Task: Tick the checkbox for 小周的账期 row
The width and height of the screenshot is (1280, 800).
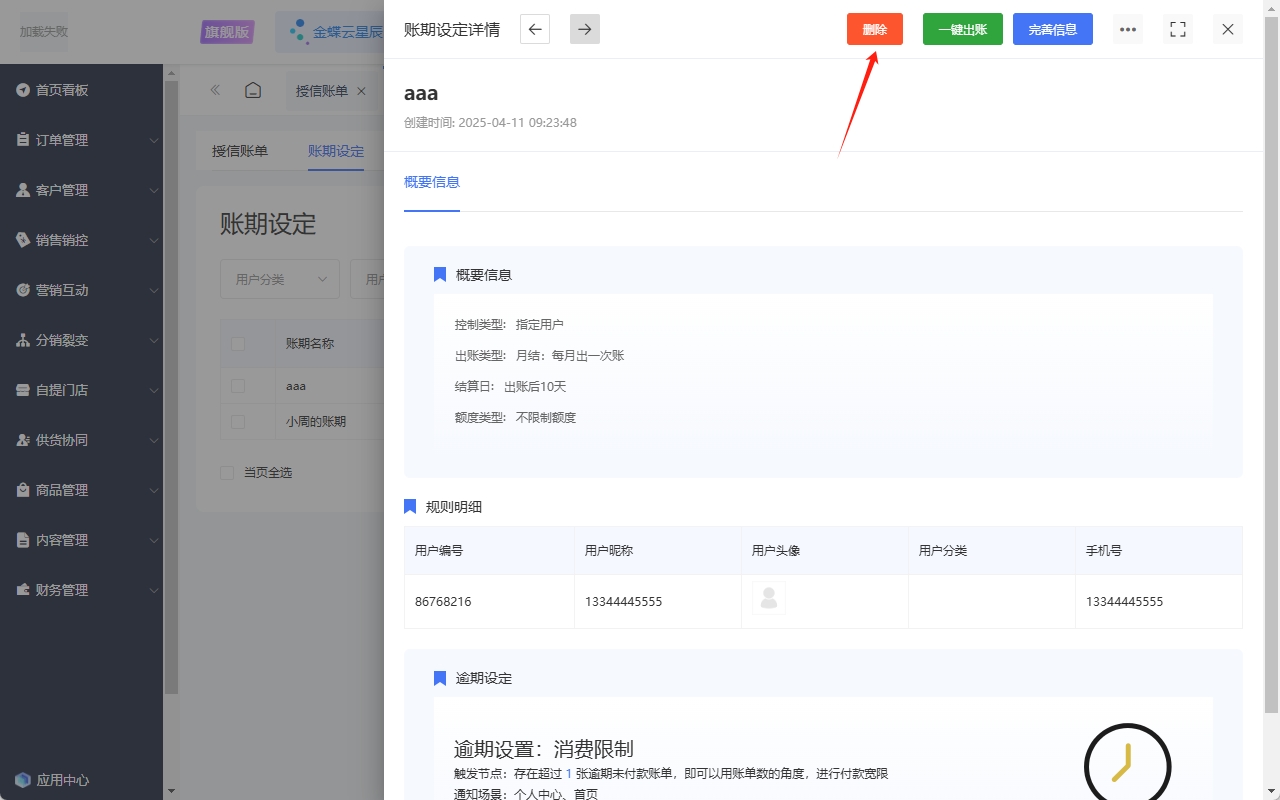Action: click(x=238, y=422)
